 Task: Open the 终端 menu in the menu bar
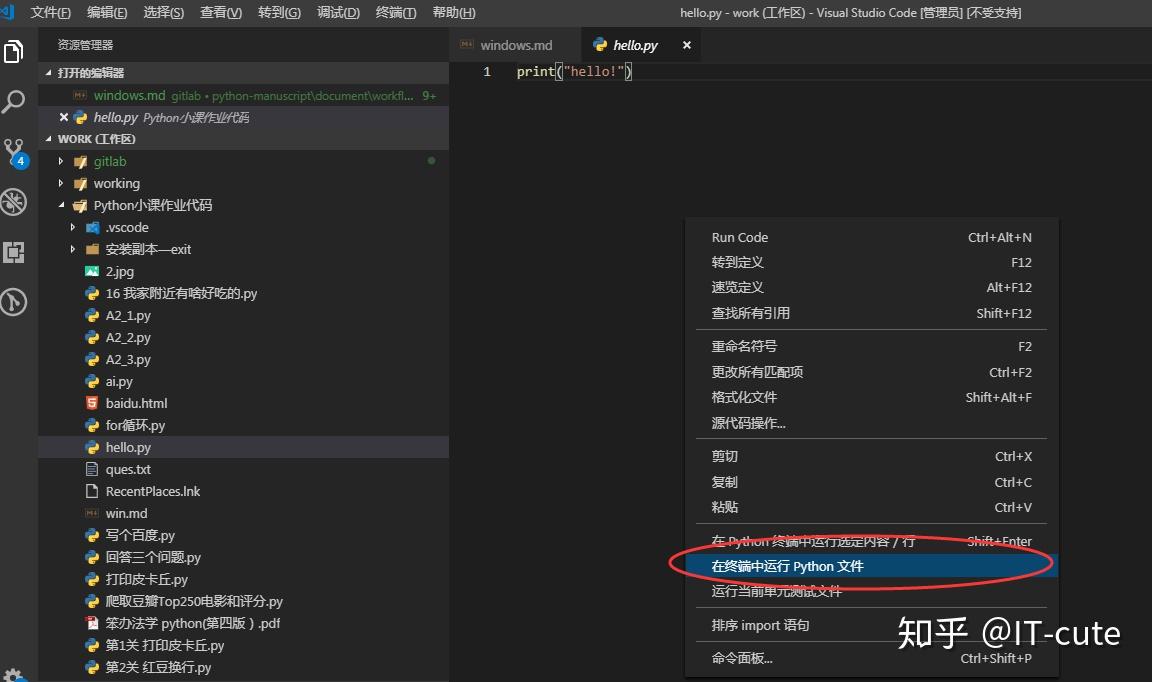pyautogui.click(x=396, y=13)
